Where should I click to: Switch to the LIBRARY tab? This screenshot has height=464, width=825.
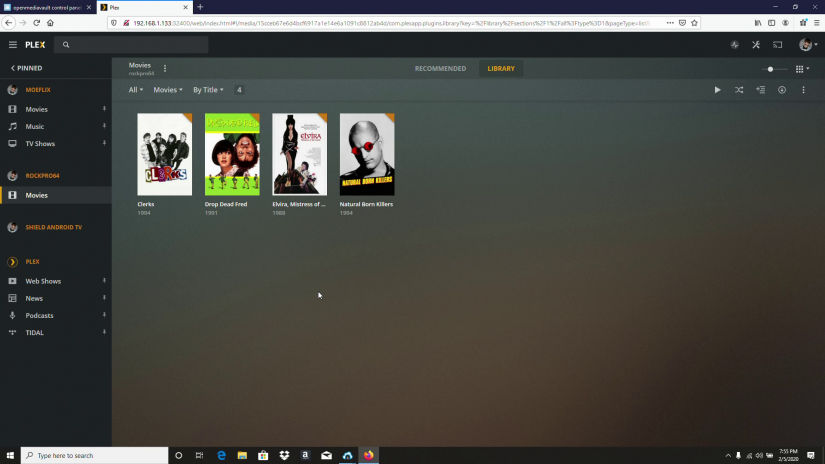click(x=501, y=68)
